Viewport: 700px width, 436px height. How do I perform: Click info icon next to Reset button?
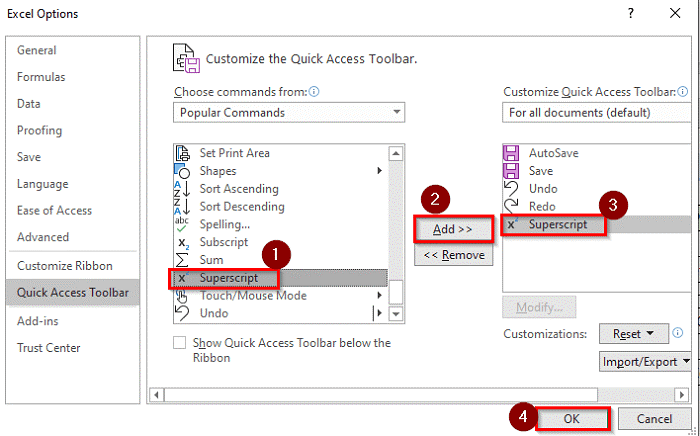click(x=678, y=333)
